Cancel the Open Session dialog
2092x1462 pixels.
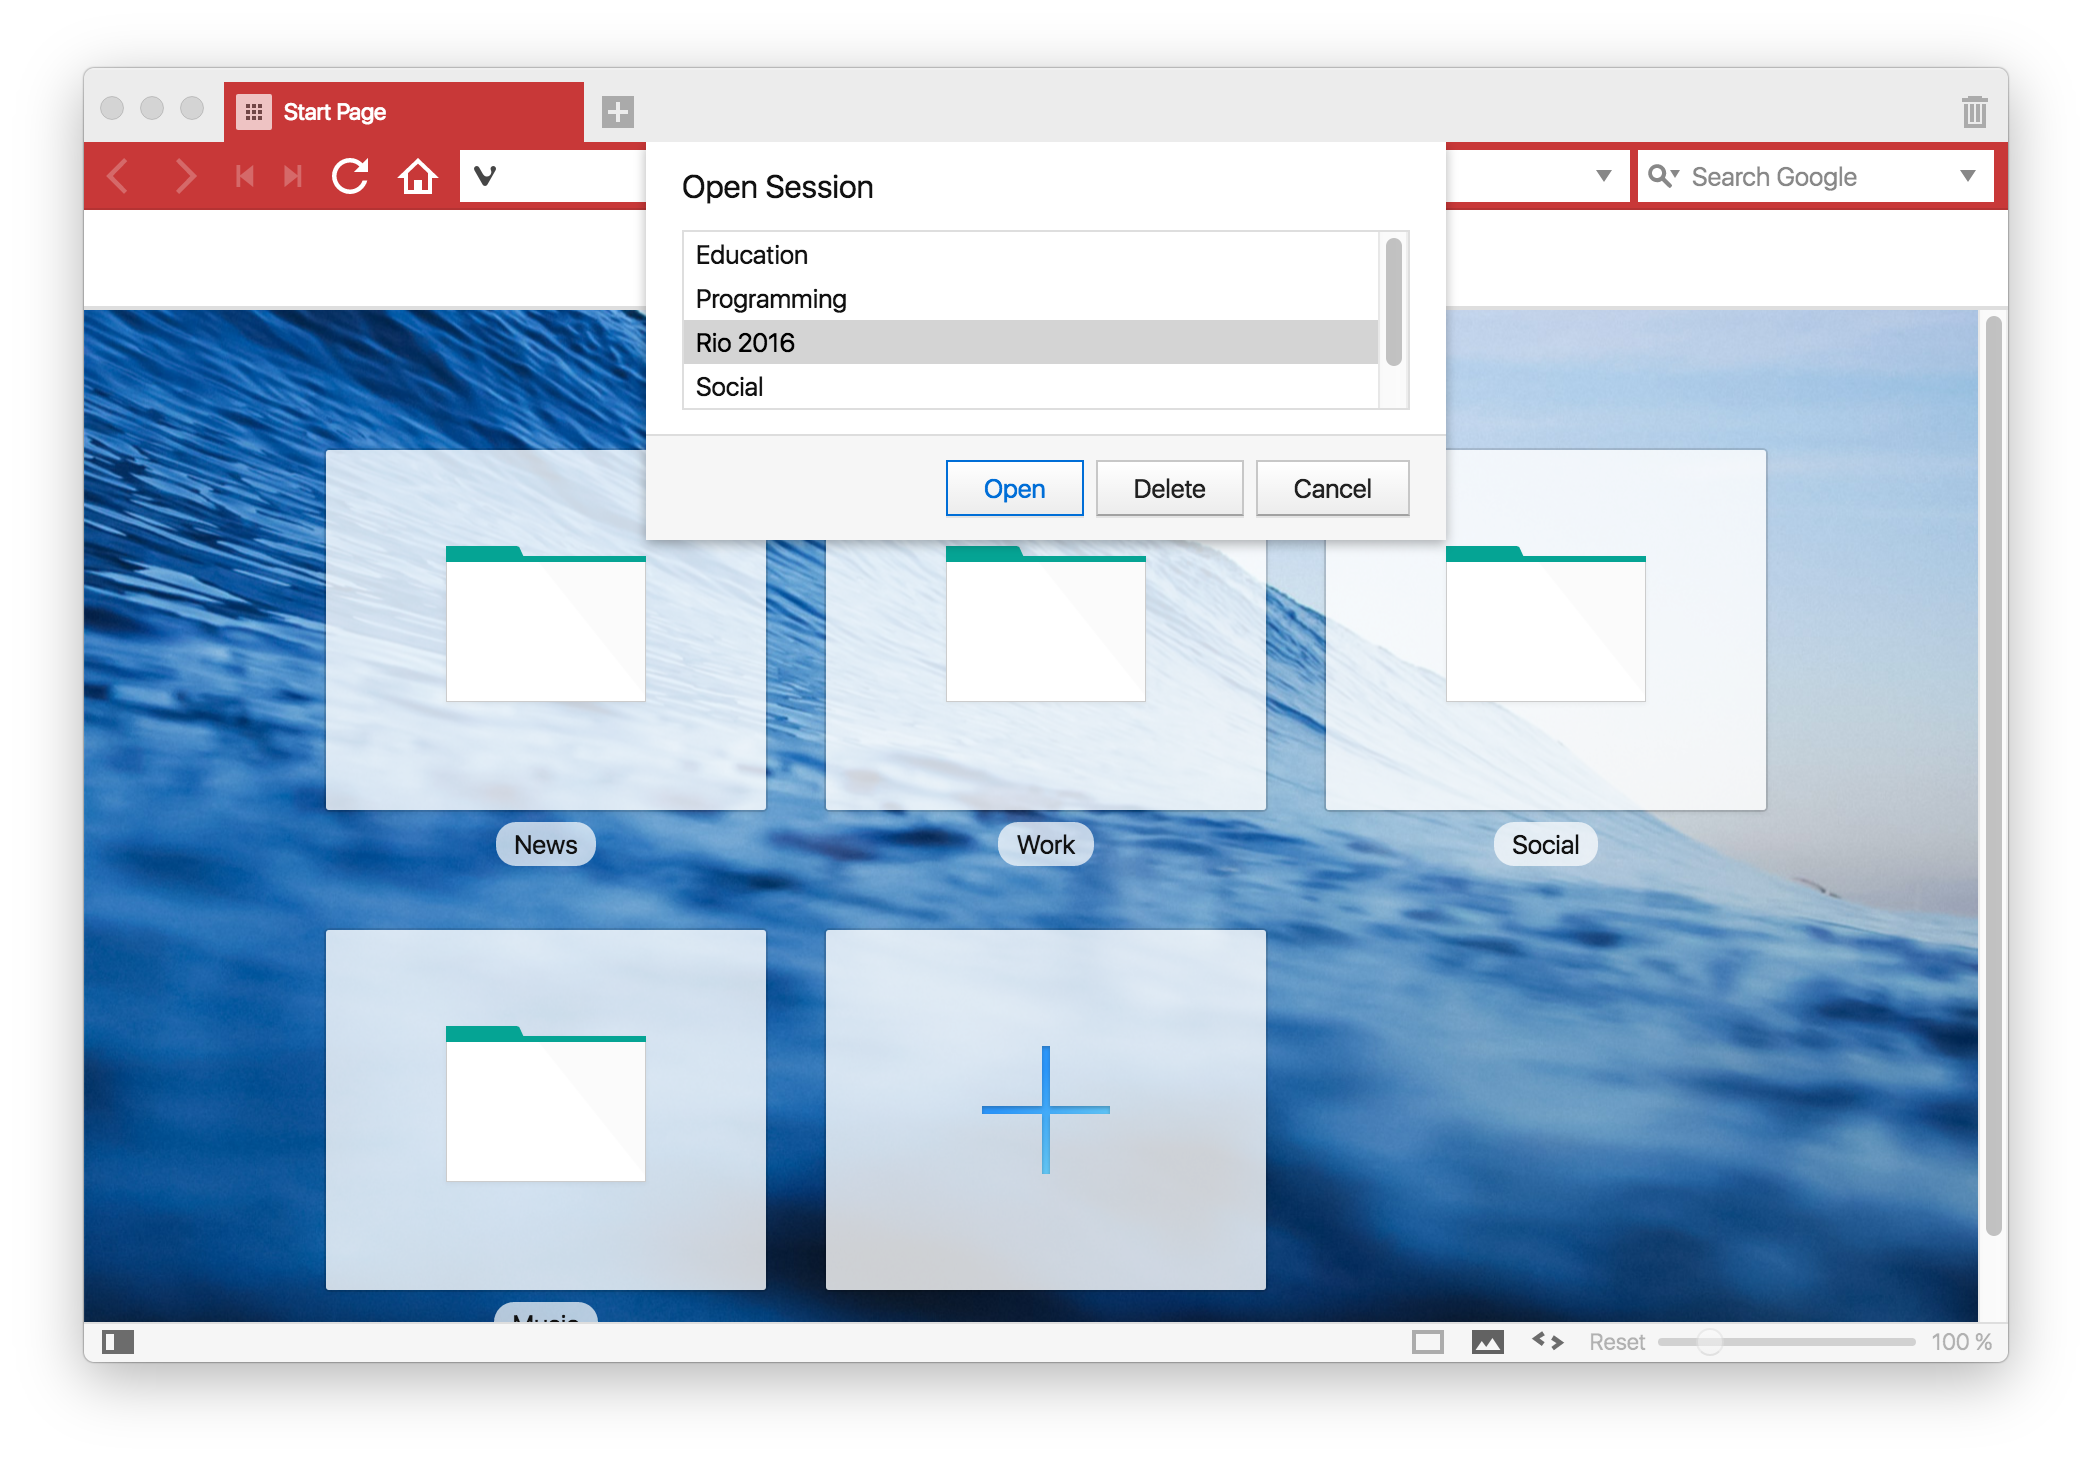pyautogui.click(x=1332, y=488)
